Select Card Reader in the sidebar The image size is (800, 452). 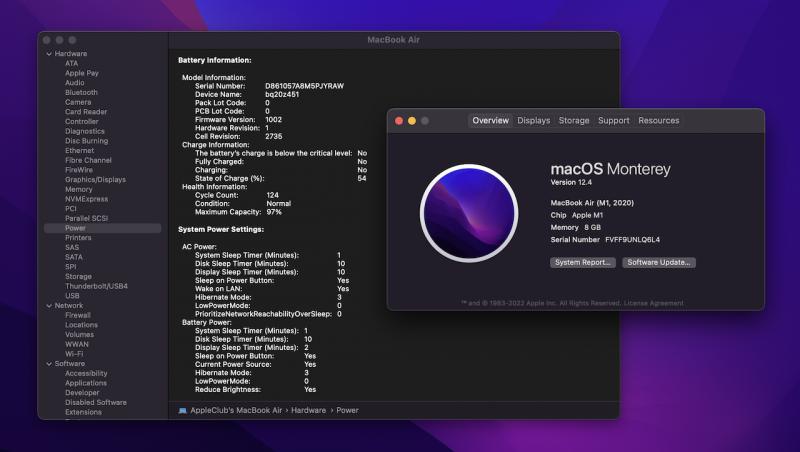point(86,112)
